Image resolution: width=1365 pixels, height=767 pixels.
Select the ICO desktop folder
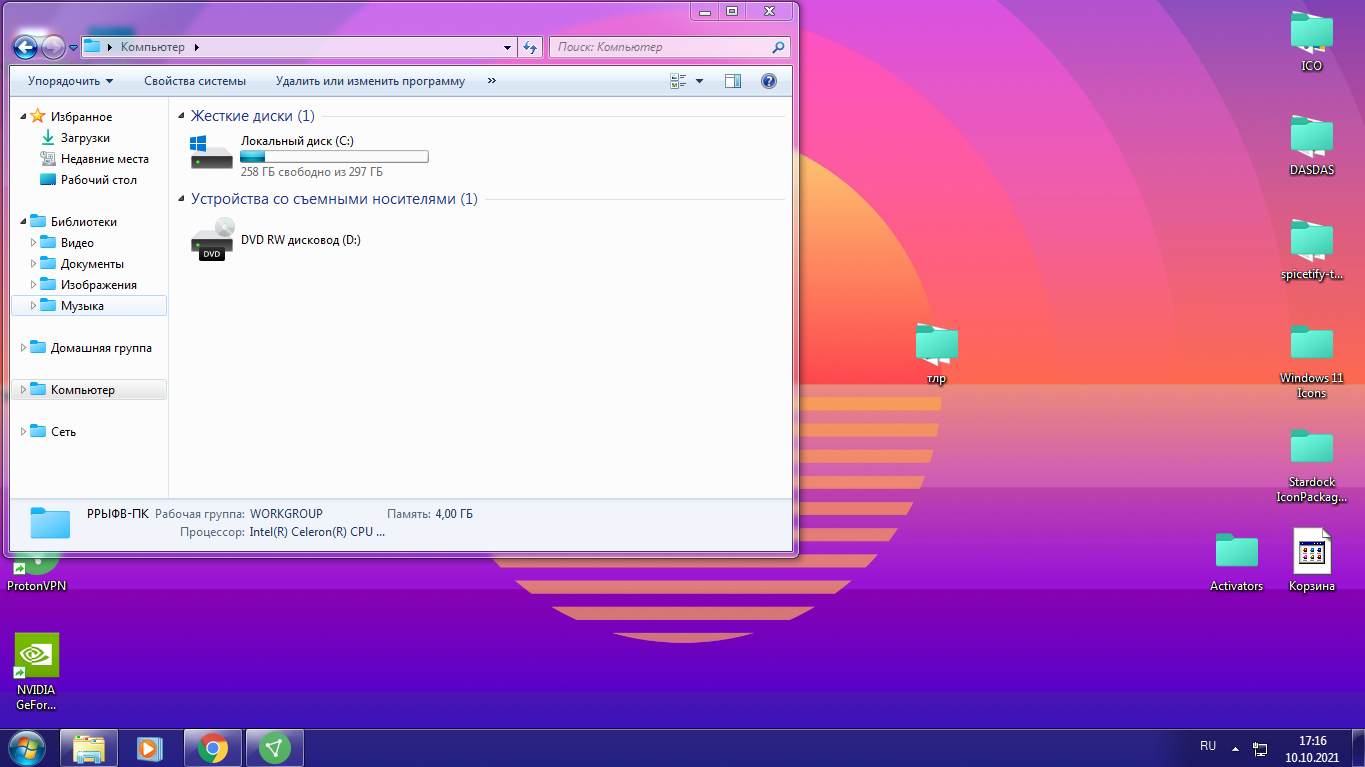coord(1311,42)
